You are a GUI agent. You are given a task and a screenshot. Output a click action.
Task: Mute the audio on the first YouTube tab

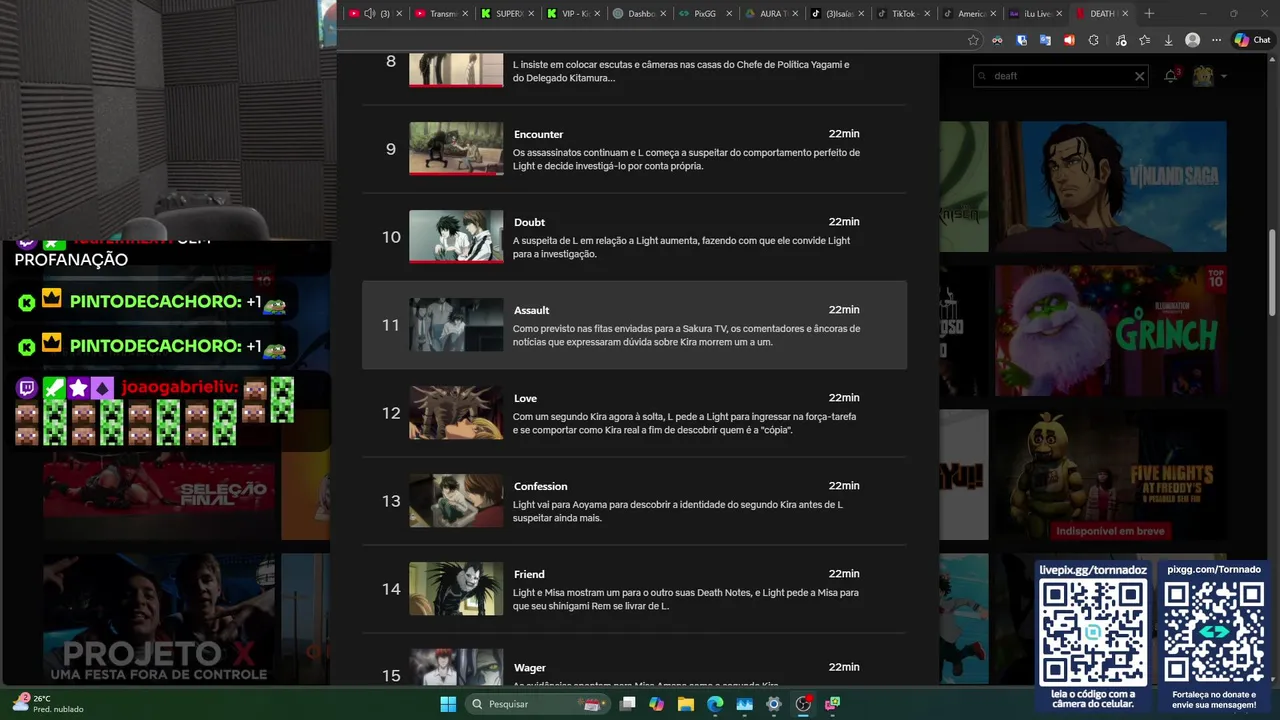(369, 13)
